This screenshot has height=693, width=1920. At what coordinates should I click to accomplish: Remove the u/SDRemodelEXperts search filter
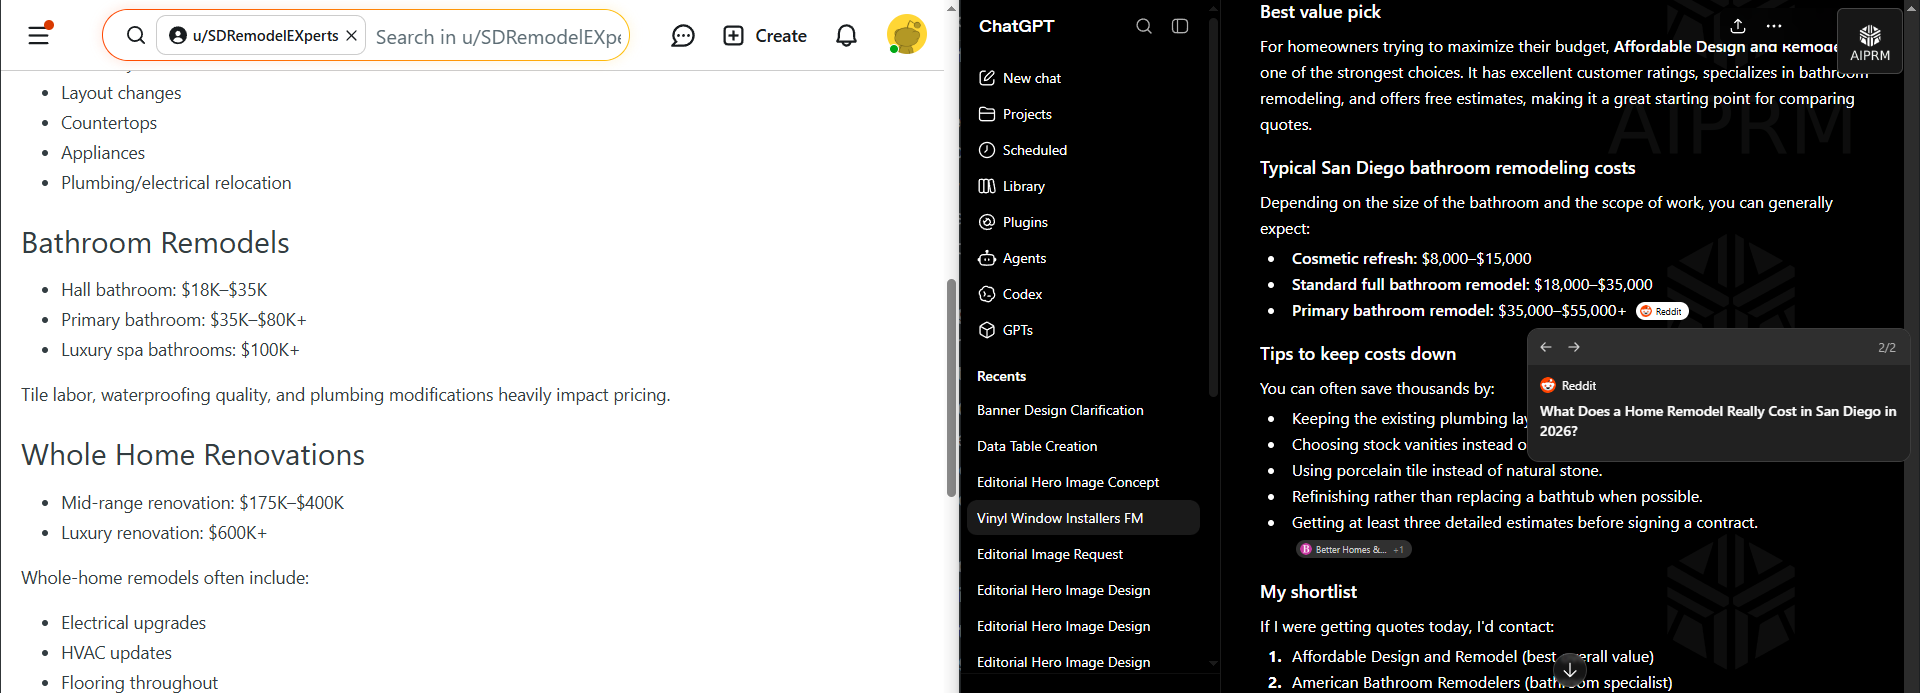[x=352, y=36]
